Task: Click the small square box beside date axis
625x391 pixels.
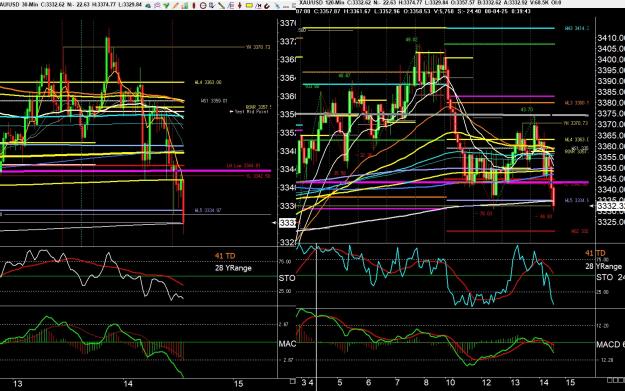Action: pos(293,381)
